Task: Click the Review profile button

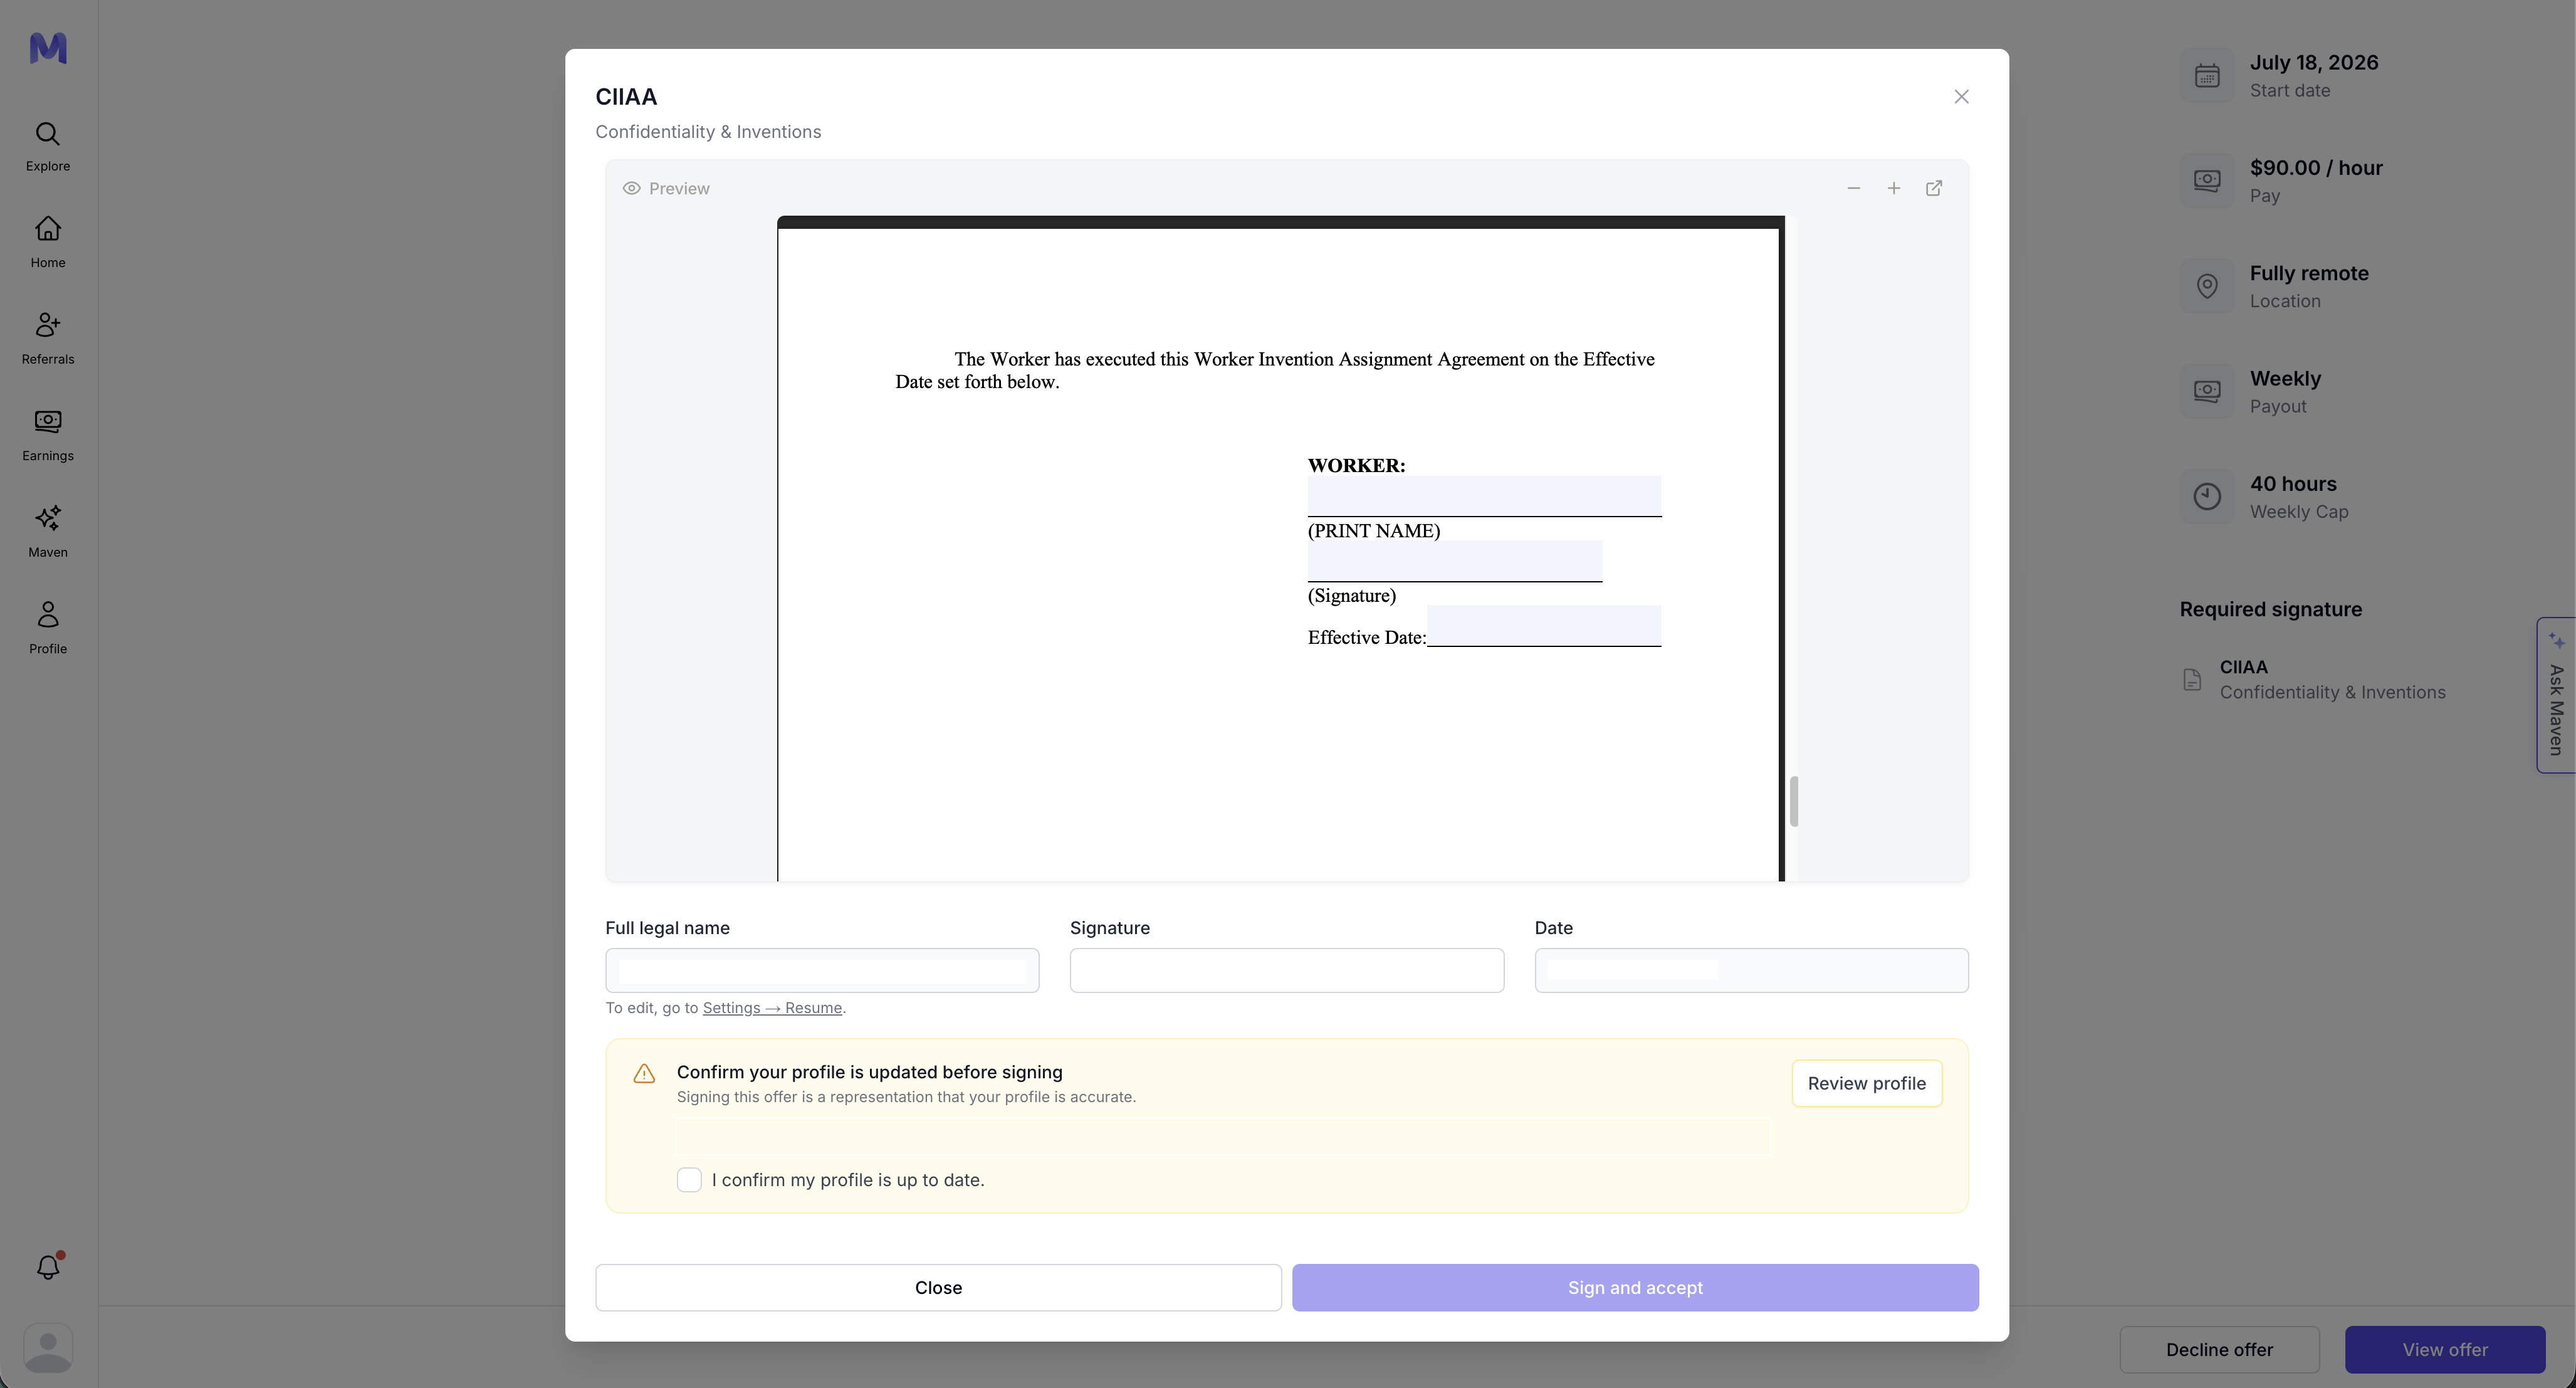Action: [1866, 1084]
